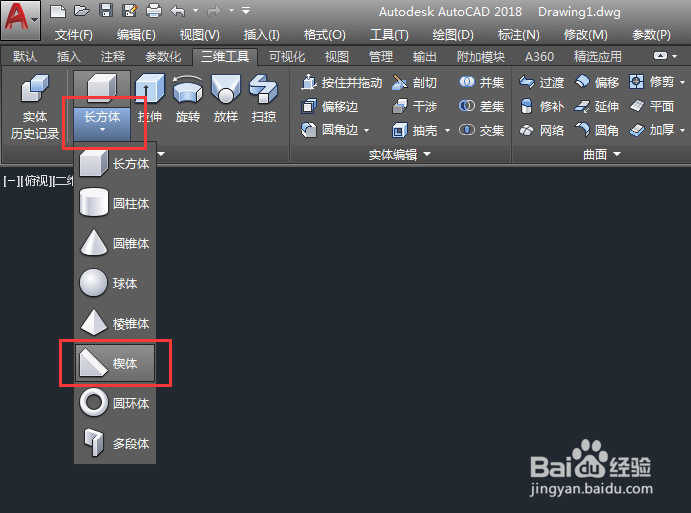Select 多段体 polysolid from dropdown list

115,443
